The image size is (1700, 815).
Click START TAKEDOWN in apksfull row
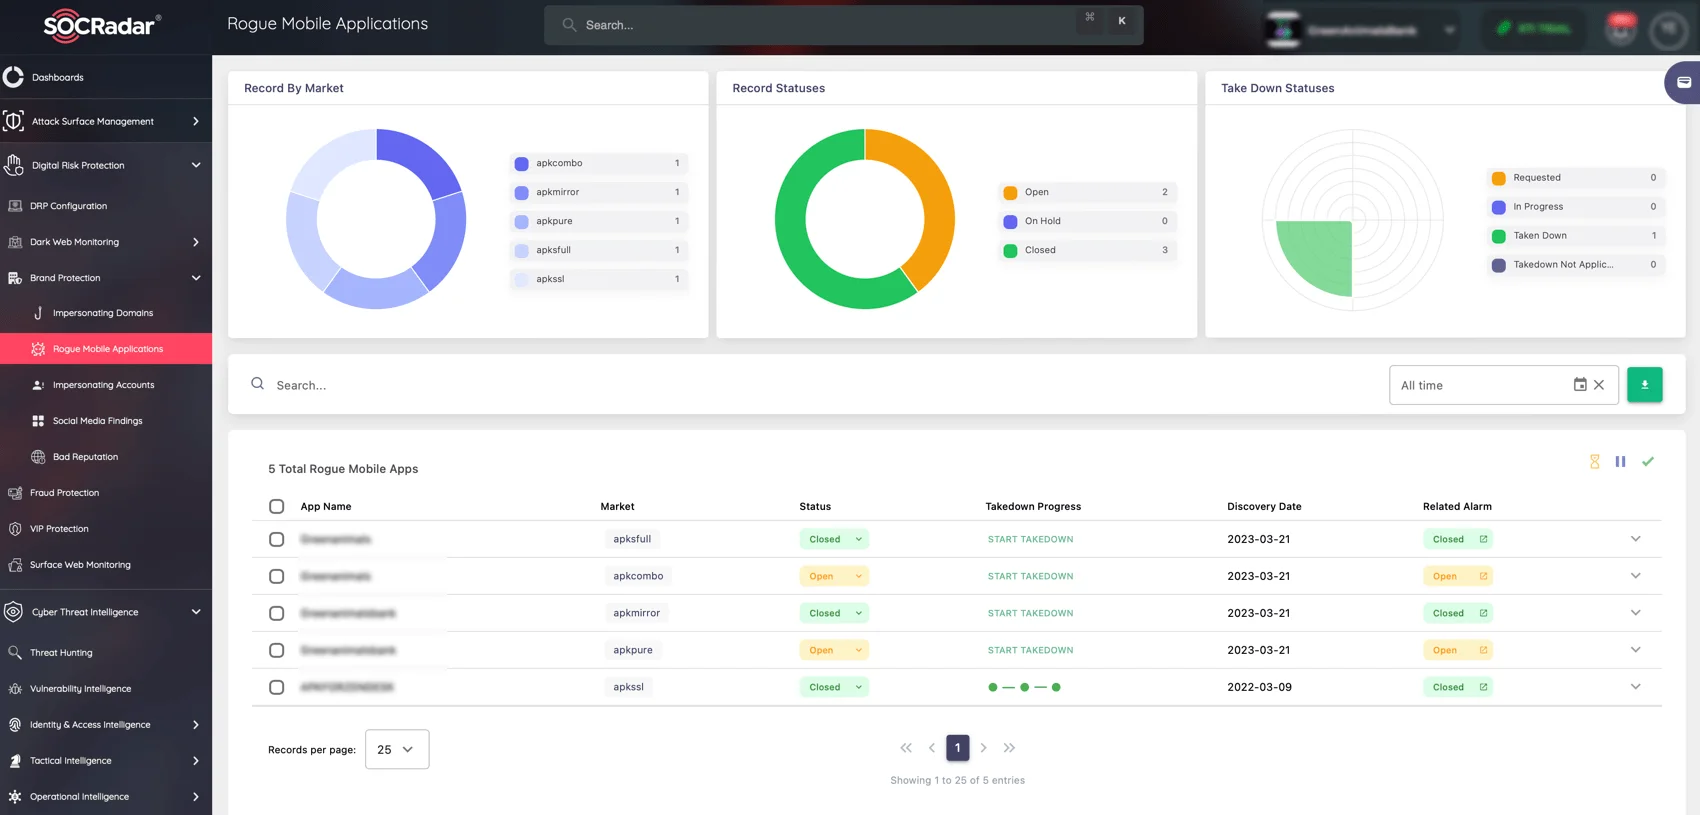pos(1030,539)
